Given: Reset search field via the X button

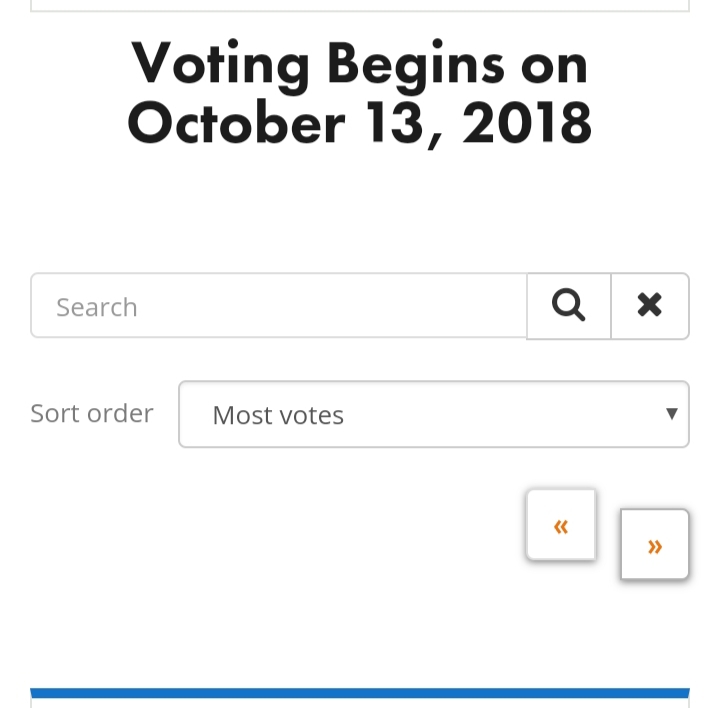Looking at the screenshot, I should click(x=650, y=306).
